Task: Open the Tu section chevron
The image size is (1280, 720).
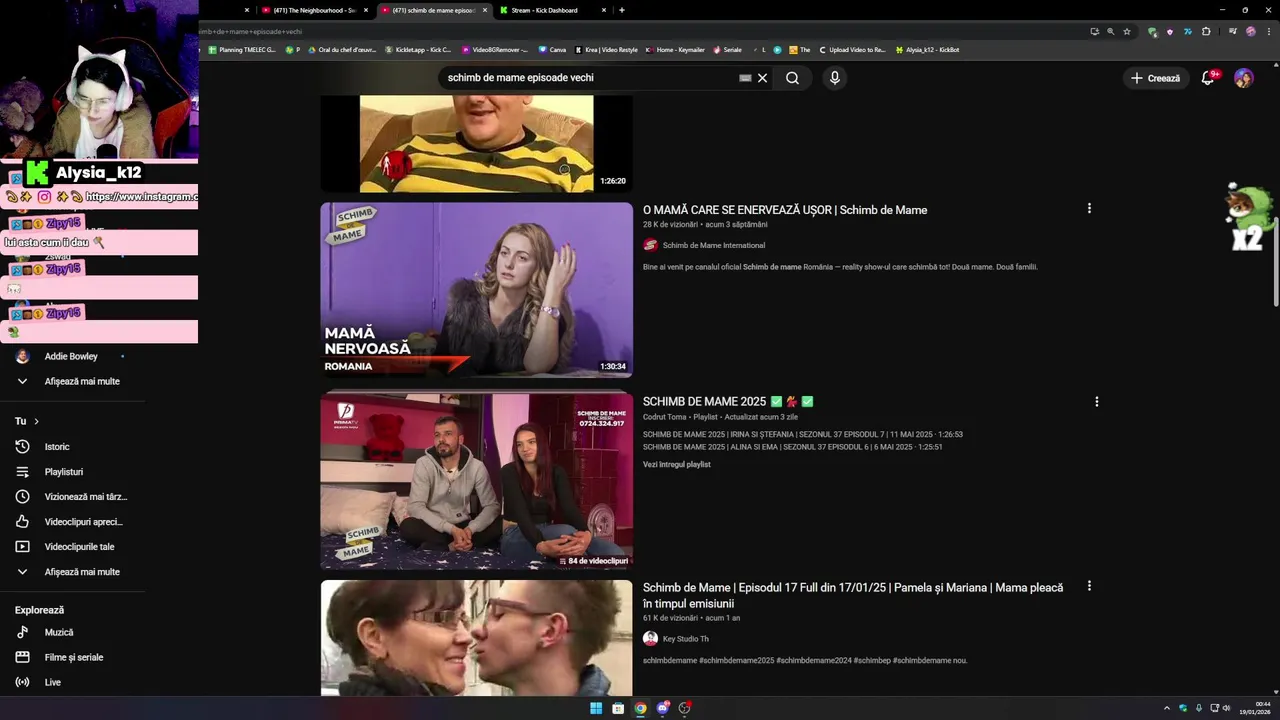Action: coord(36,421)
